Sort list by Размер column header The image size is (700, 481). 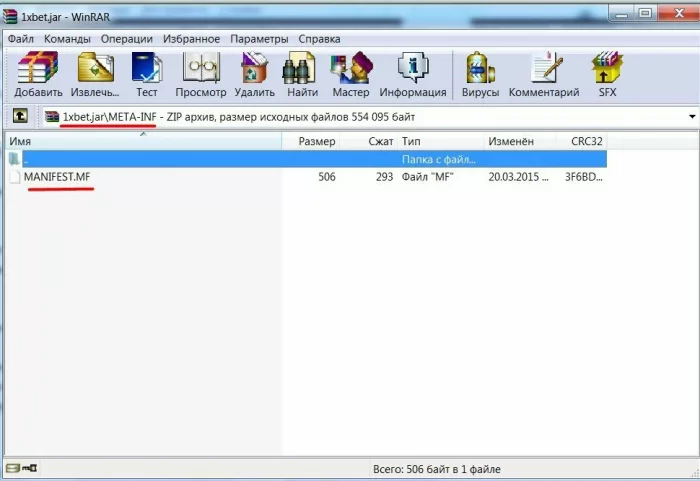[316, 142]
